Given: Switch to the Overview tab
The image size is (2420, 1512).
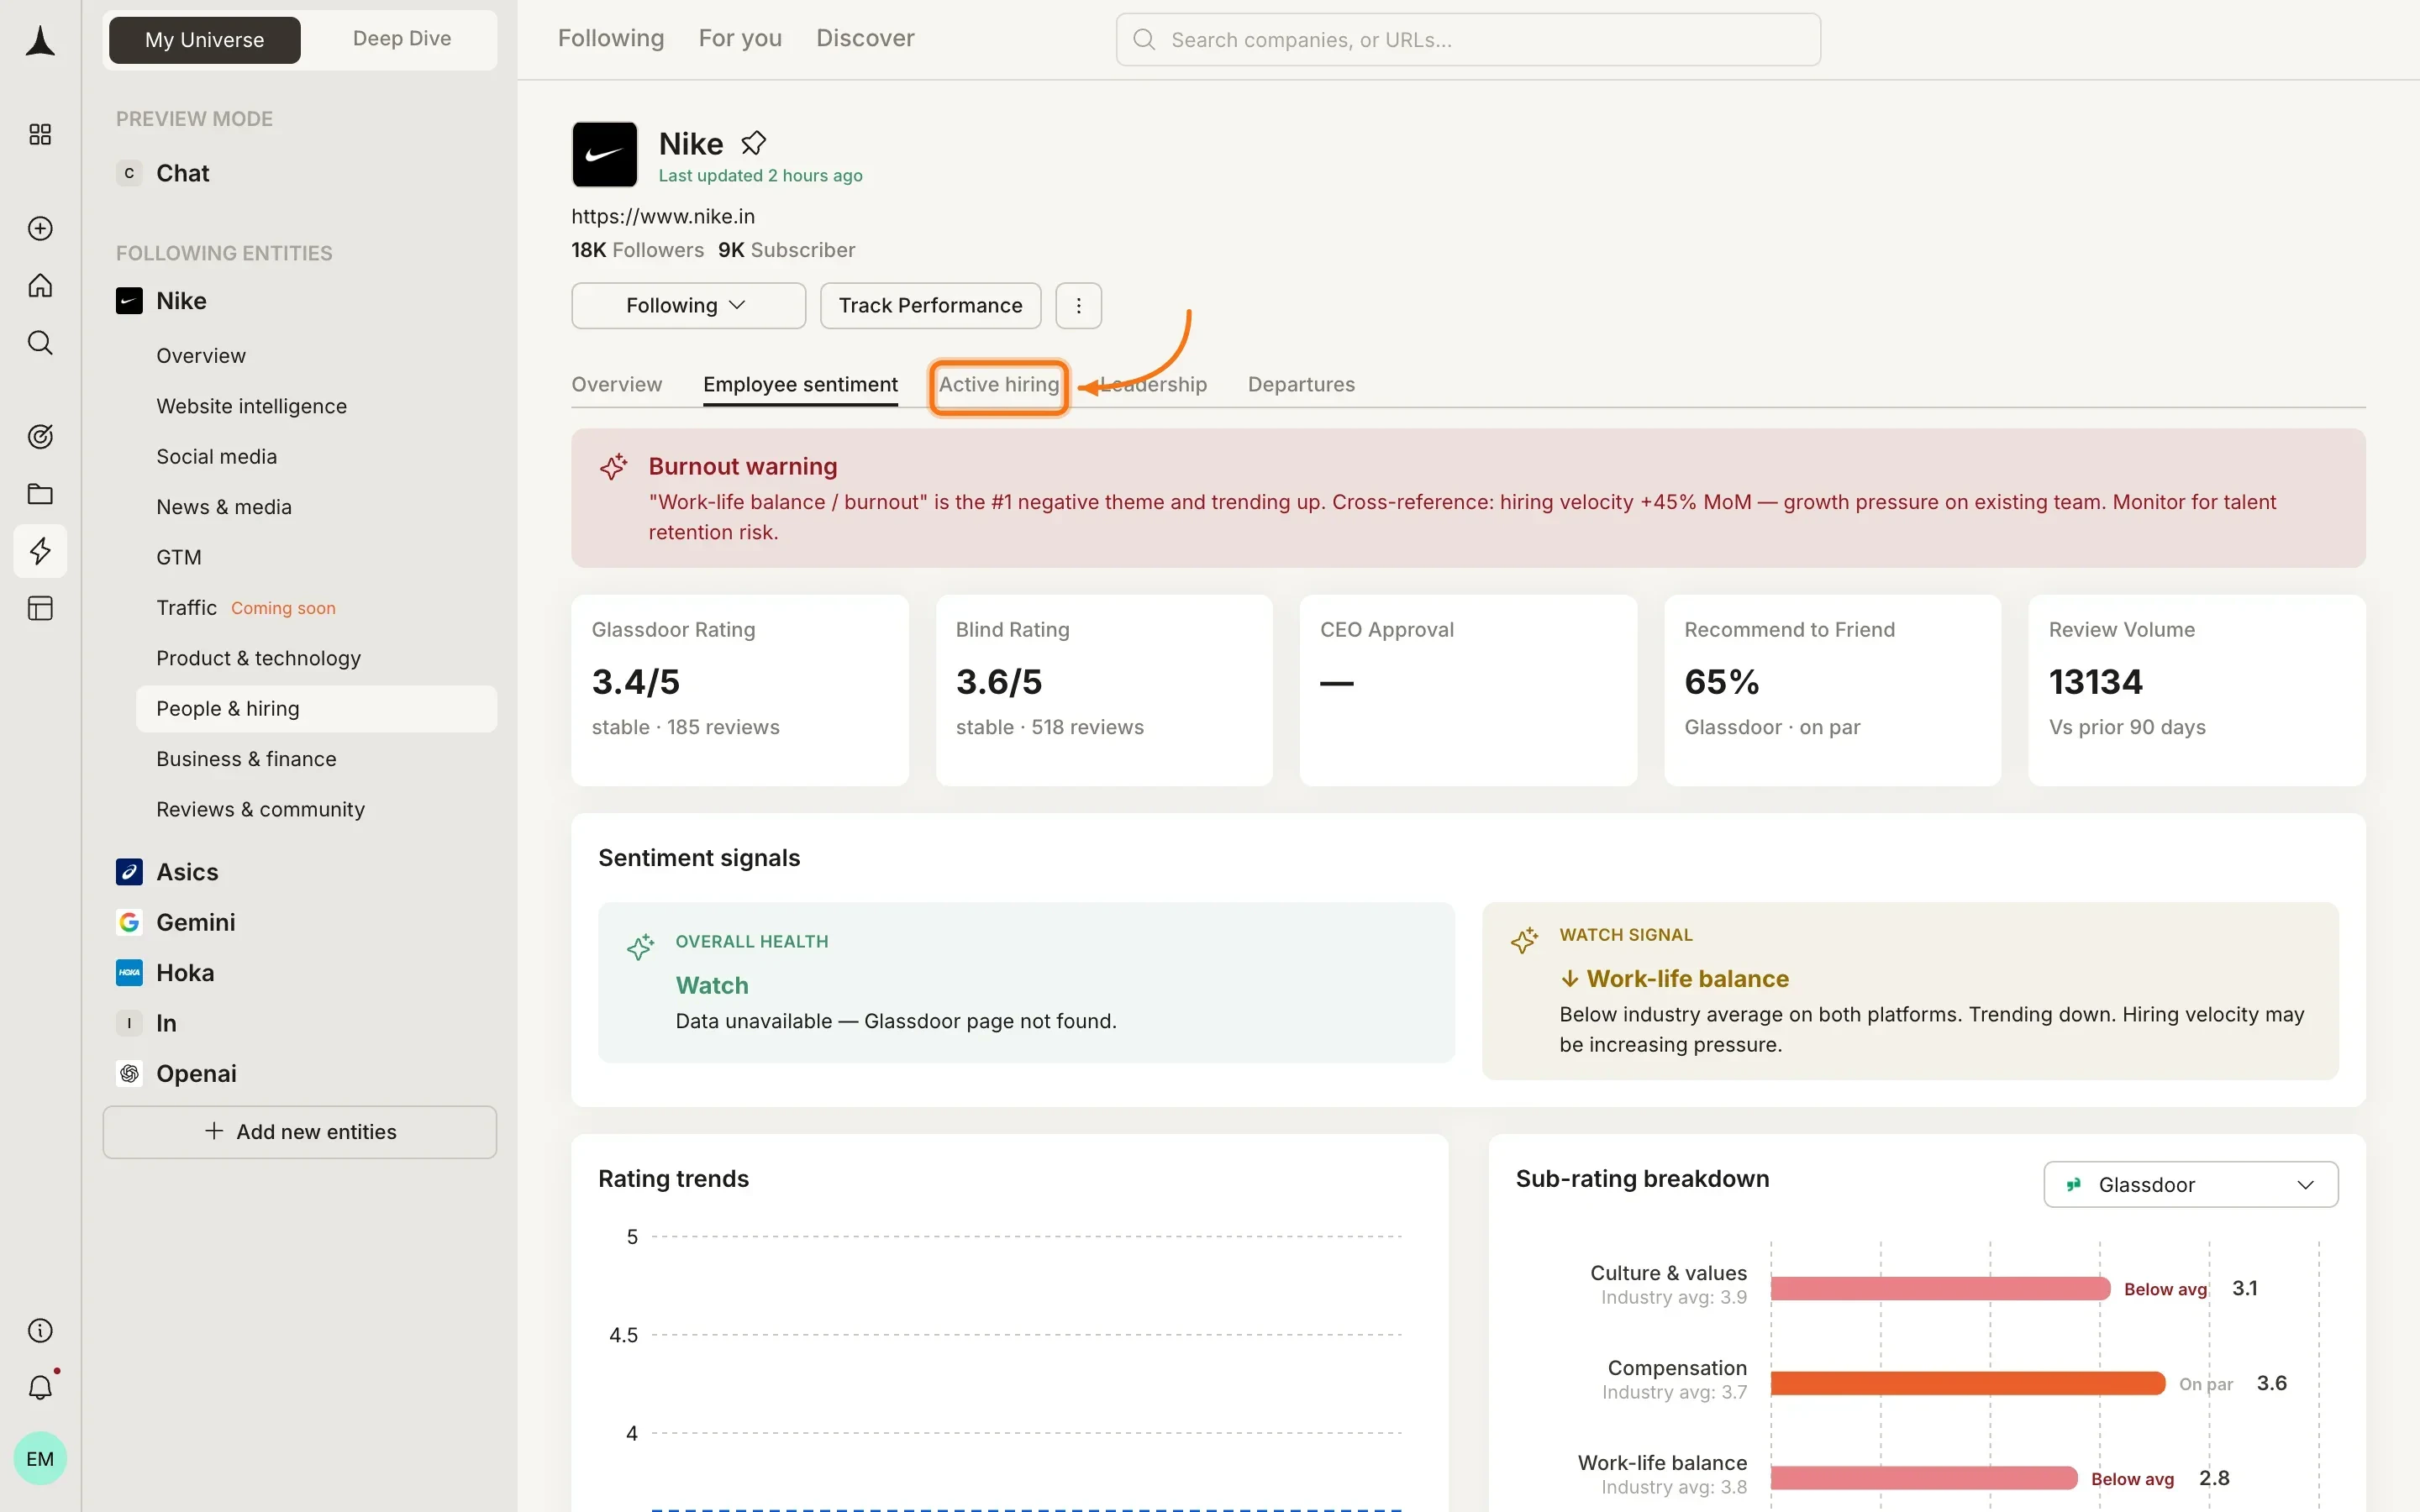Looking at the screenshot, I should point(616,384).
